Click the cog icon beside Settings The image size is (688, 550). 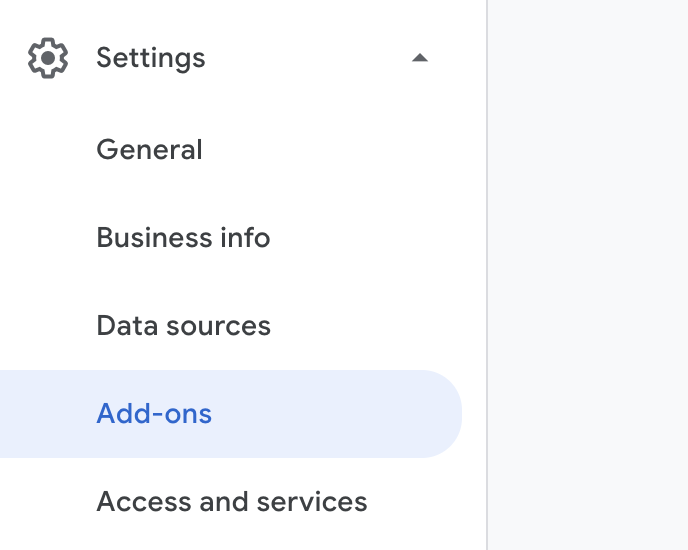(48, 58)
